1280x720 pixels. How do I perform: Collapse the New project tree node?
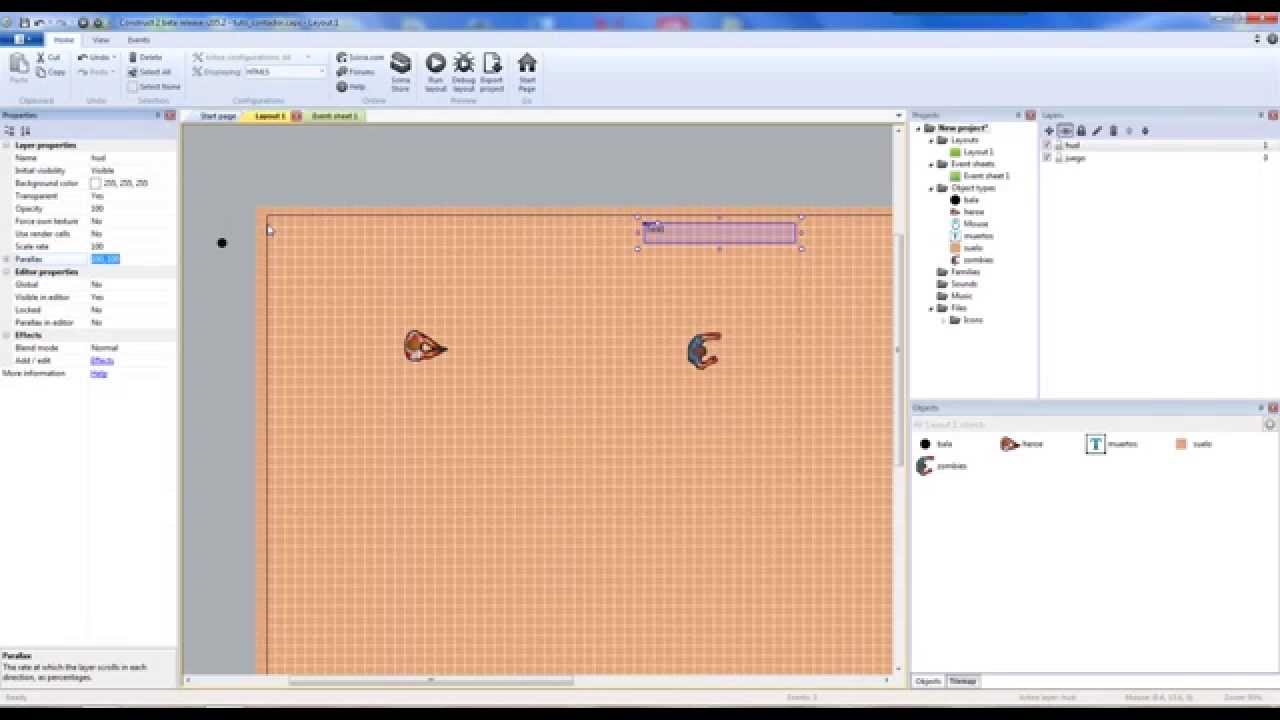point(917,128)
